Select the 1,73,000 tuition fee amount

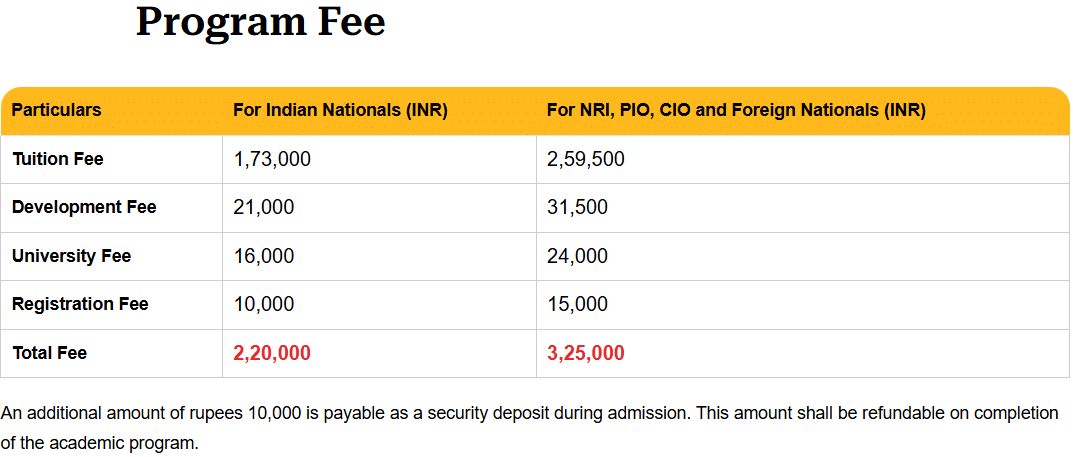271,159
